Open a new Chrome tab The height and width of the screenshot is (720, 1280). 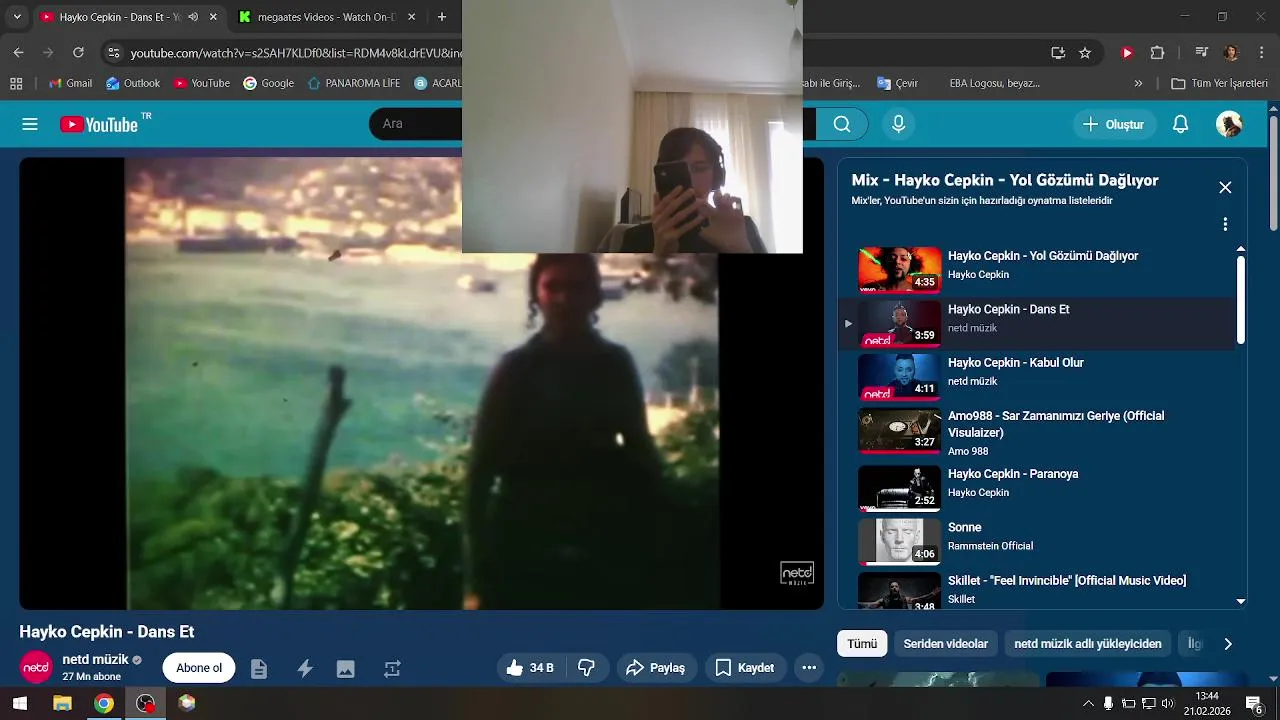coord(442,17)
